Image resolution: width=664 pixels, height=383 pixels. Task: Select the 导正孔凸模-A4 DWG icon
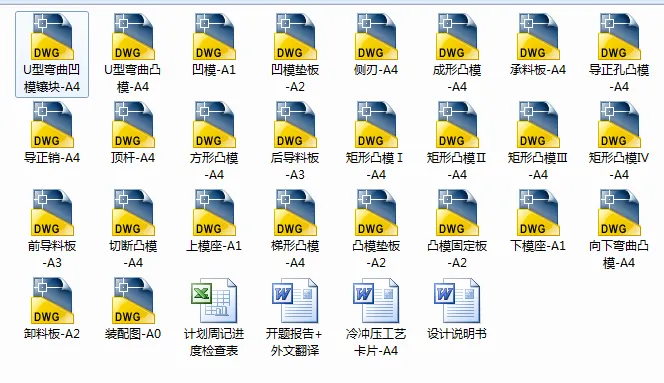(x=619, y=36)
